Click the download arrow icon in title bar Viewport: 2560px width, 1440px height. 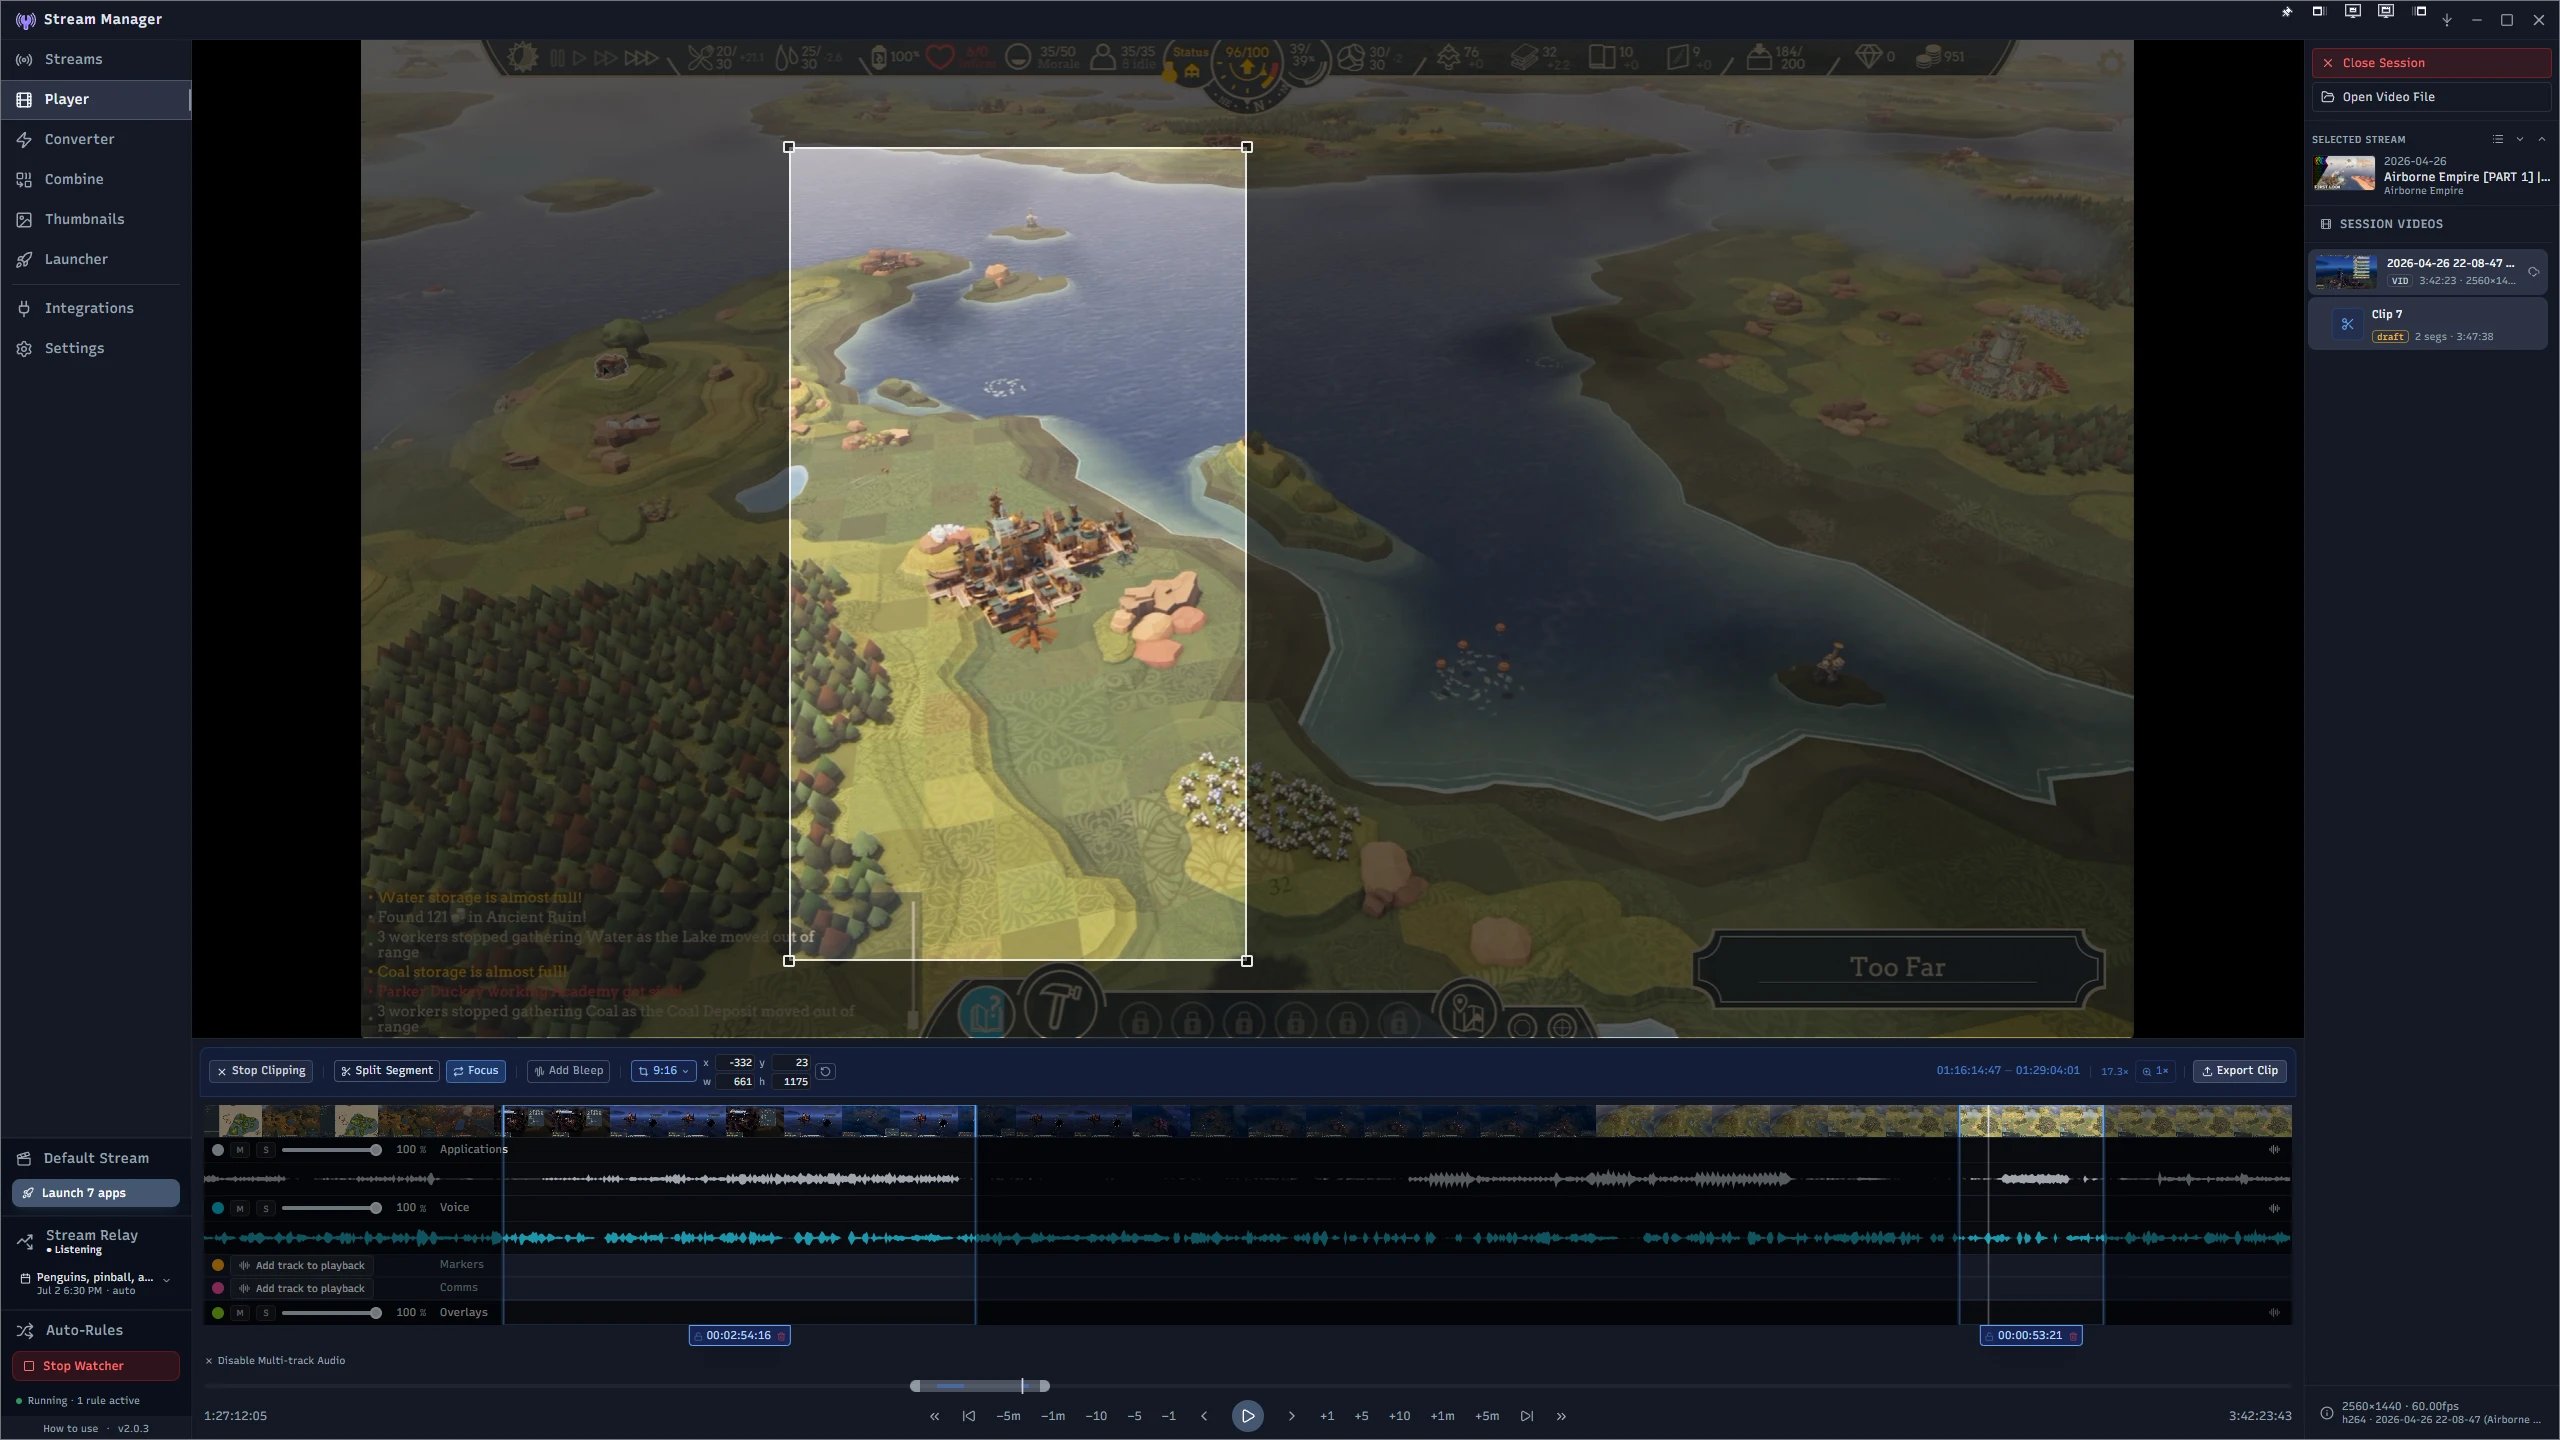coord(2447,20)
